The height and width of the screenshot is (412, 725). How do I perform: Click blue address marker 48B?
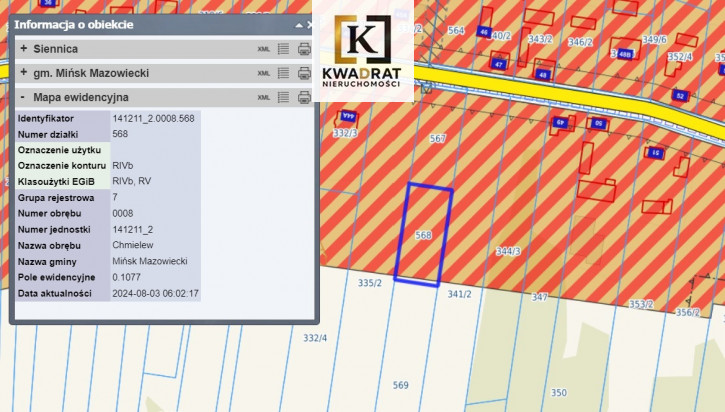coord(624,54)
